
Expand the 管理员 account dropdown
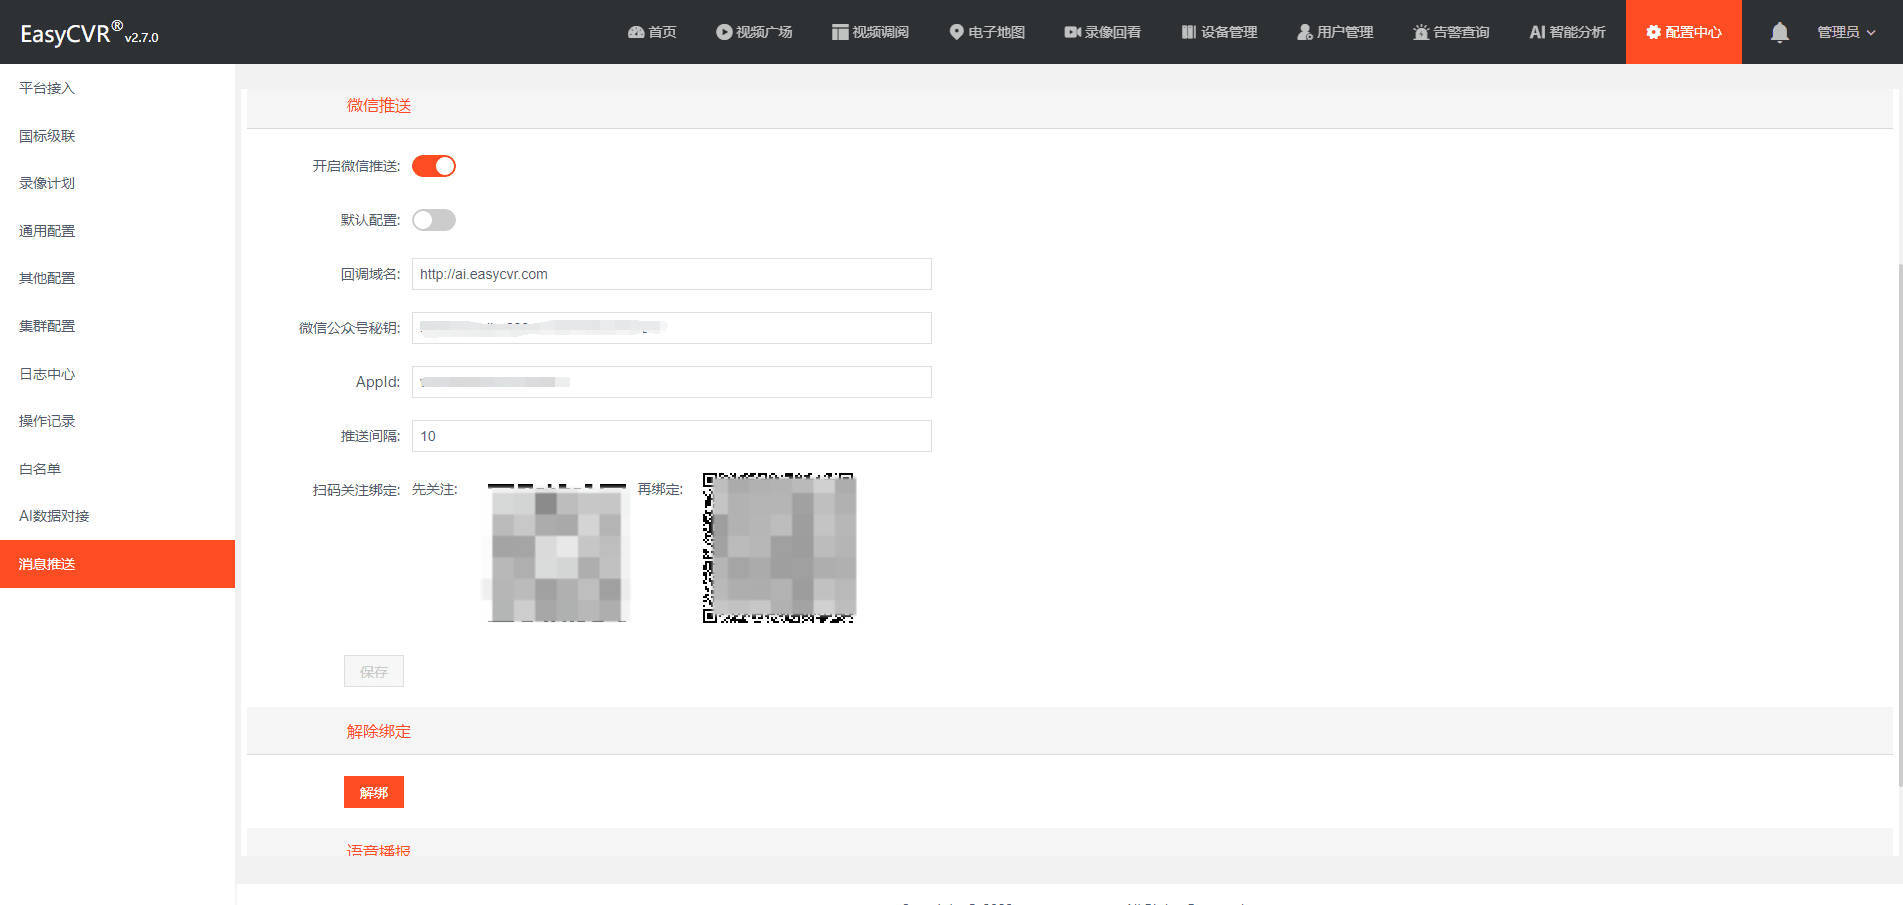(x=1846, y=32)
